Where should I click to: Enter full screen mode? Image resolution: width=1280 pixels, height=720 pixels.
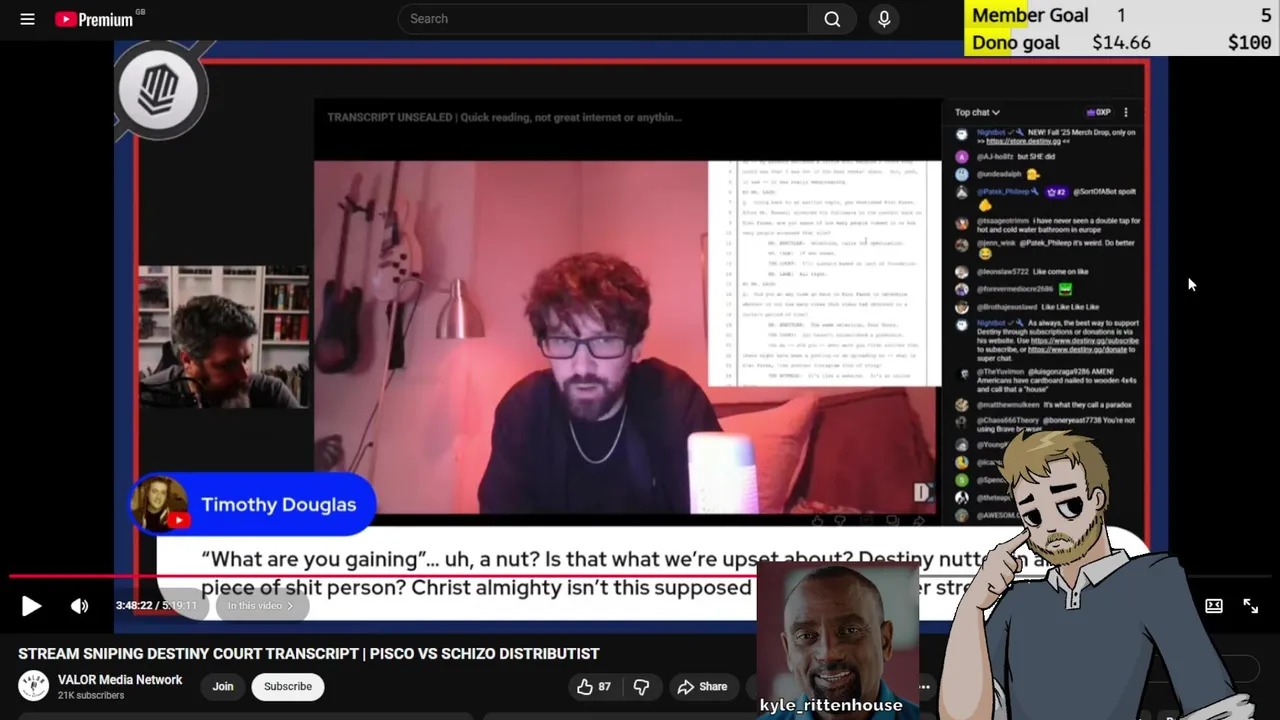(1250, 606)
